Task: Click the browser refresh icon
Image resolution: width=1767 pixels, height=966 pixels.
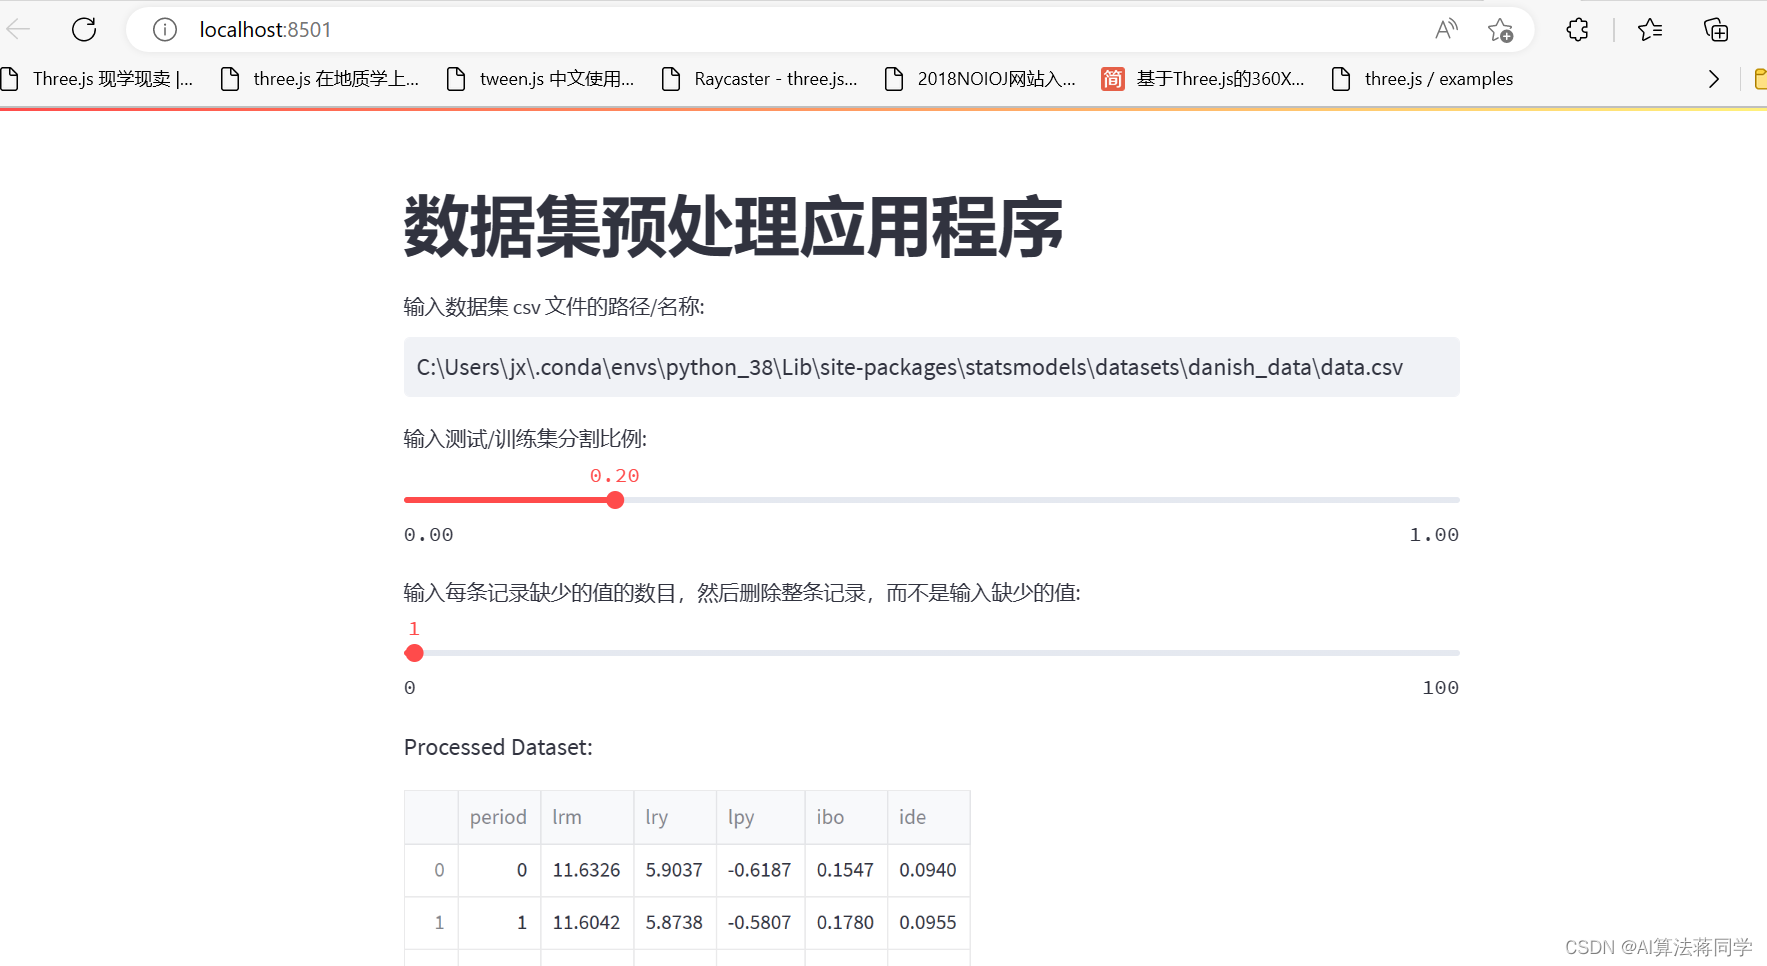Action: 84,30
